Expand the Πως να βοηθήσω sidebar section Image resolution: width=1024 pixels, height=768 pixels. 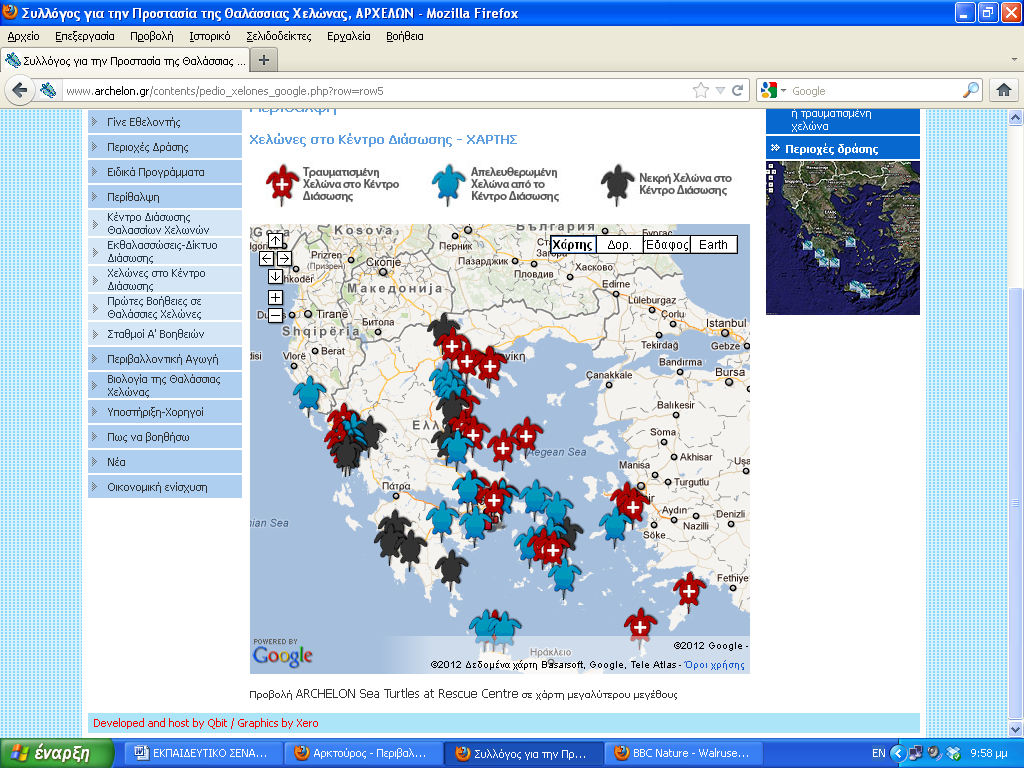tap(165, 437)
